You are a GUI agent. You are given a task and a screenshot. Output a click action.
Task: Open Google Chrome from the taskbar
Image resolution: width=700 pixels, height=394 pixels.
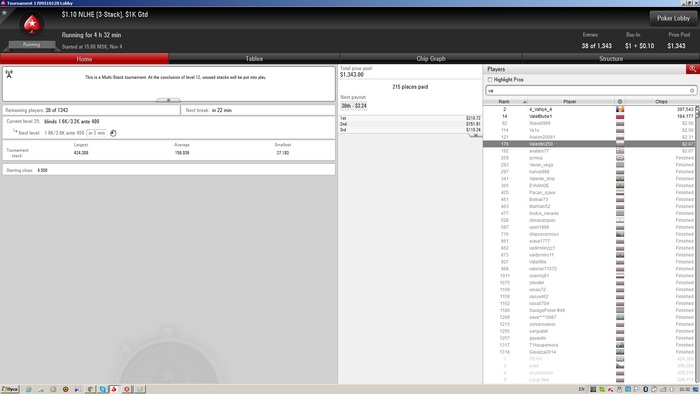click(90, 390)
